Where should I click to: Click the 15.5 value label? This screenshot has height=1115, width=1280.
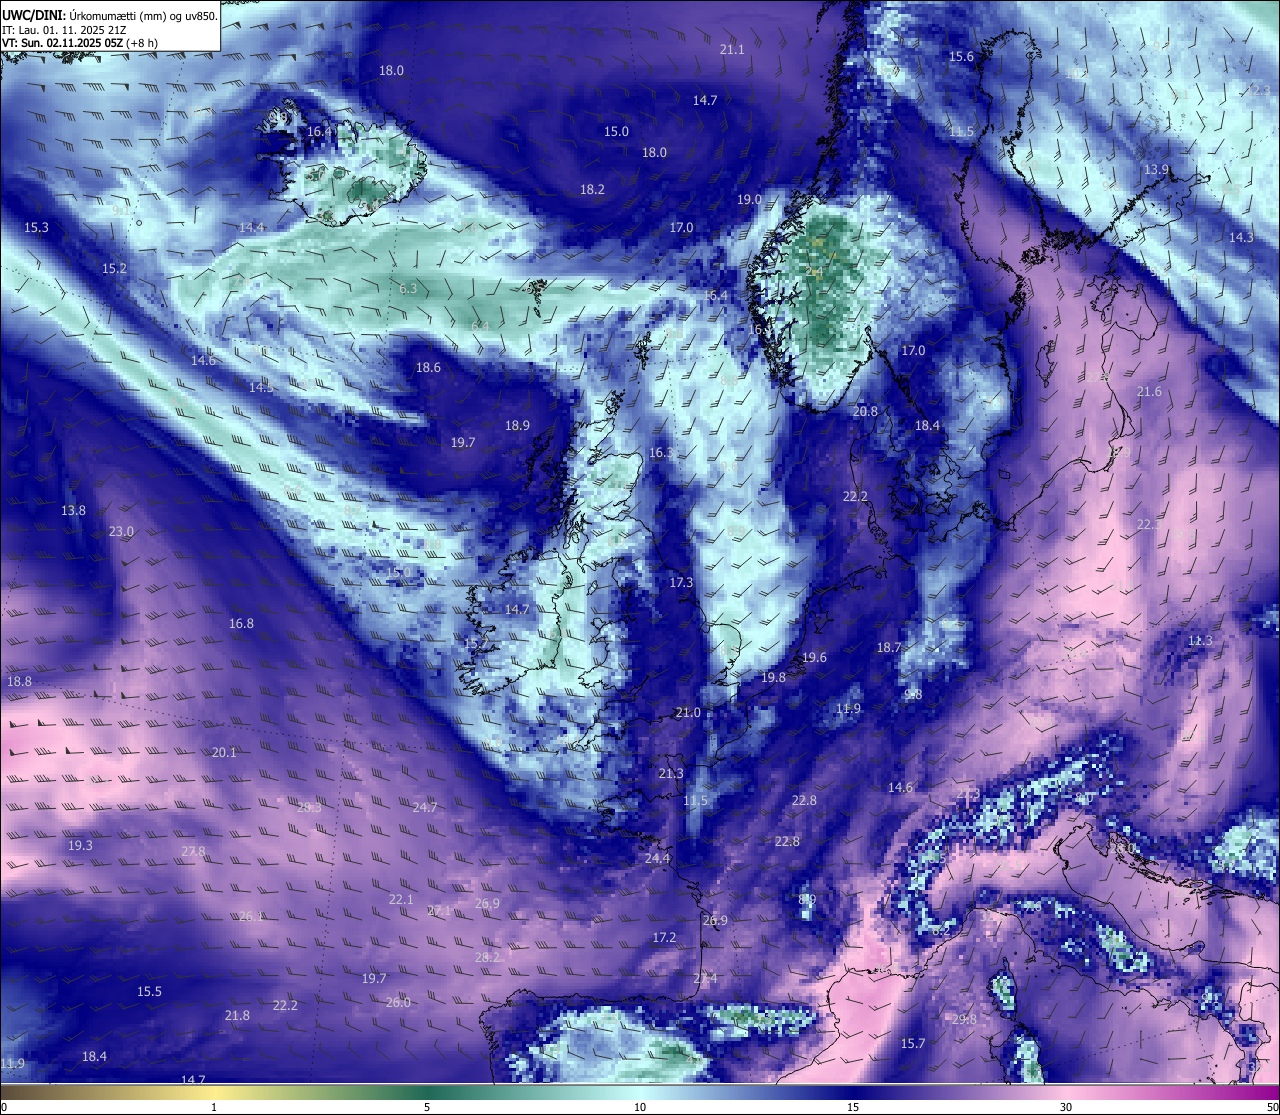coord(149,991)
